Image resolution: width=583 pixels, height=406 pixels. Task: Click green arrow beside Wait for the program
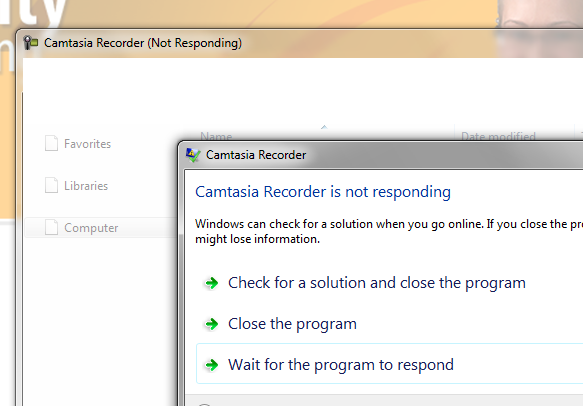pos(212,365)
